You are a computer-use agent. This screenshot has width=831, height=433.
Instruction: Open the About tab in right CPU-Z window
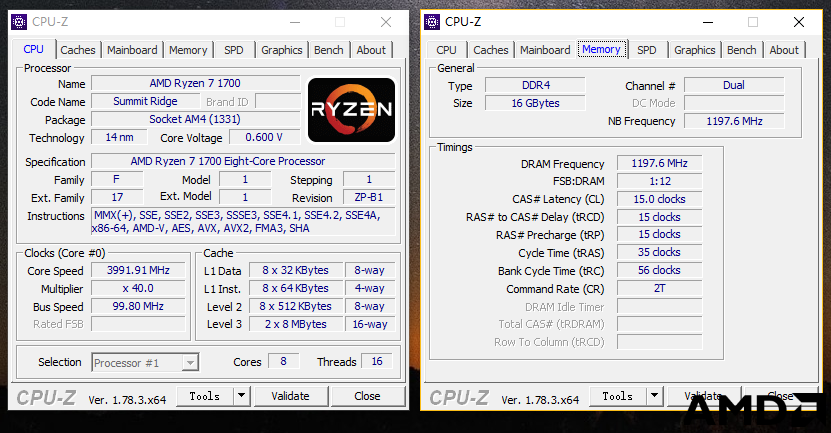[x=784, y=50]
